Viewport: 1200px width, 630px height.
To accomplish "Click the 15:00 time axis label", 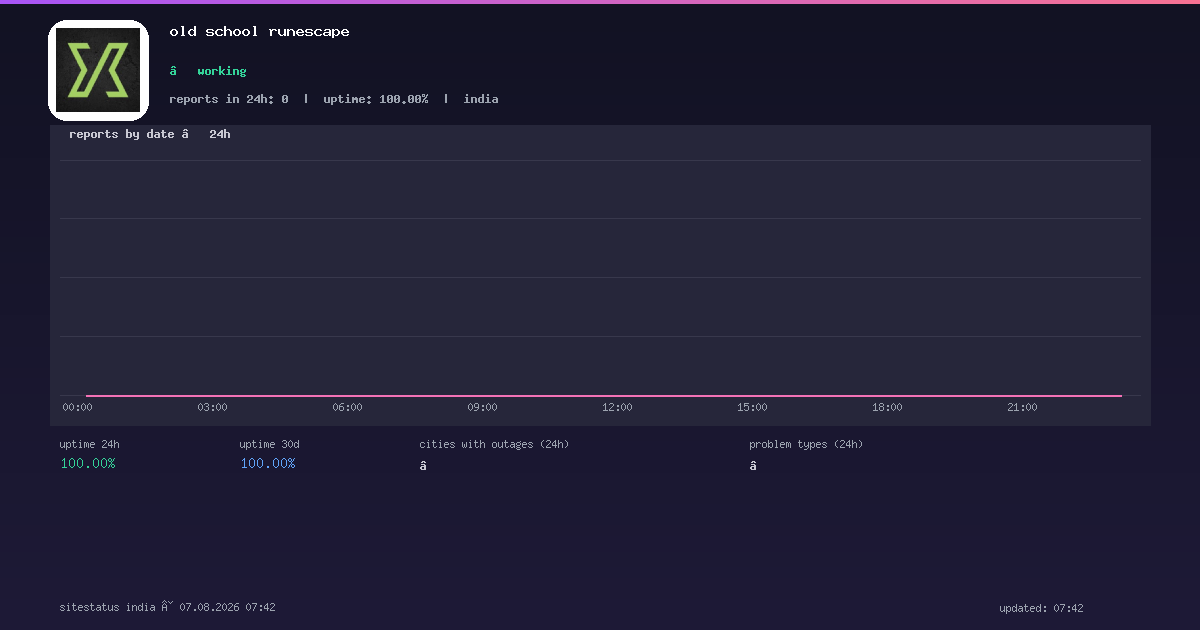I will point(752,407).
